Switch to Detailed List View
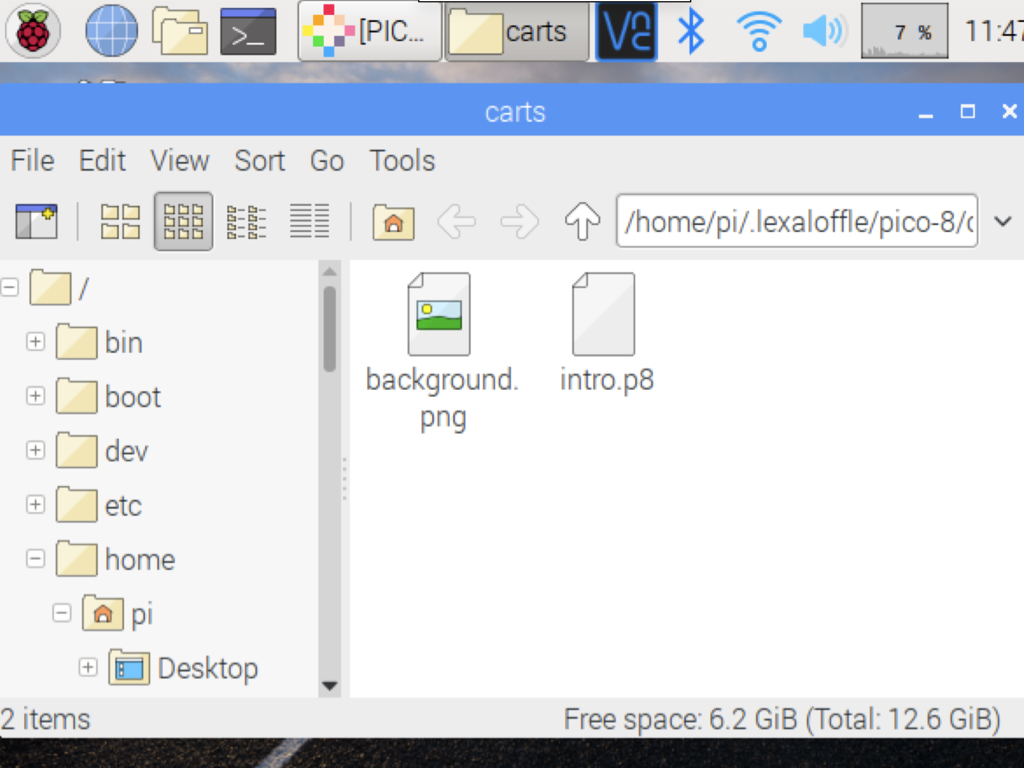This screenshot has height=768, width=1024. tap(310, 221)
